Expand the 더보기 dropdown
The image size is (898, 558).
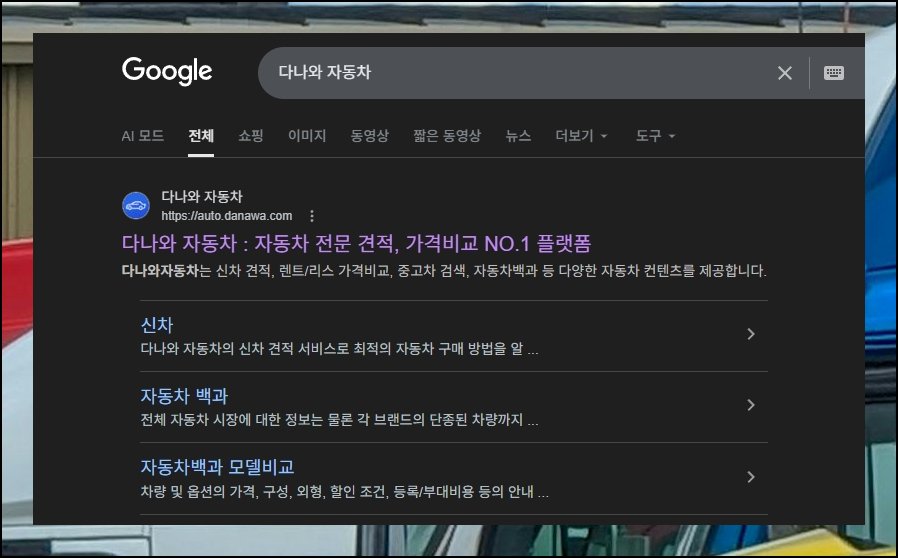pyautogui.click(x=581, y=136)
